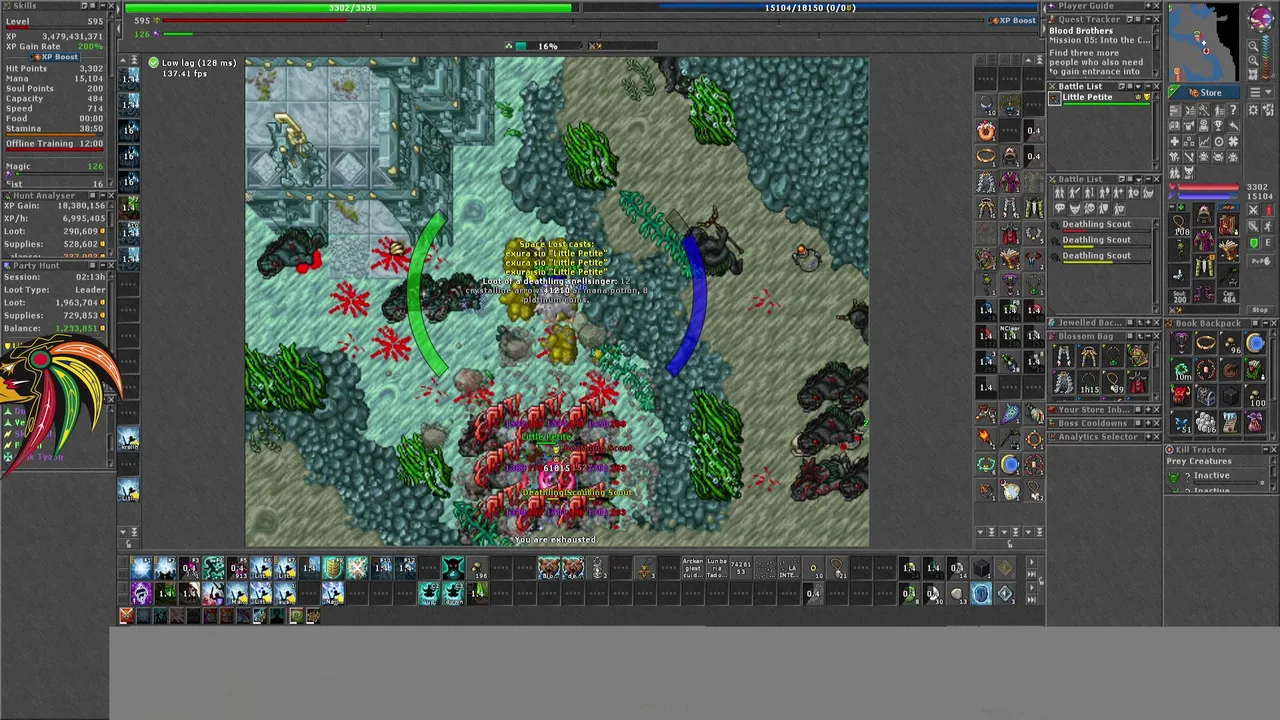This screenshot has height=720, width=1280.
Task: Select the green-gold armor in Blossom Bag
Action: click(x=1138, y=356)
